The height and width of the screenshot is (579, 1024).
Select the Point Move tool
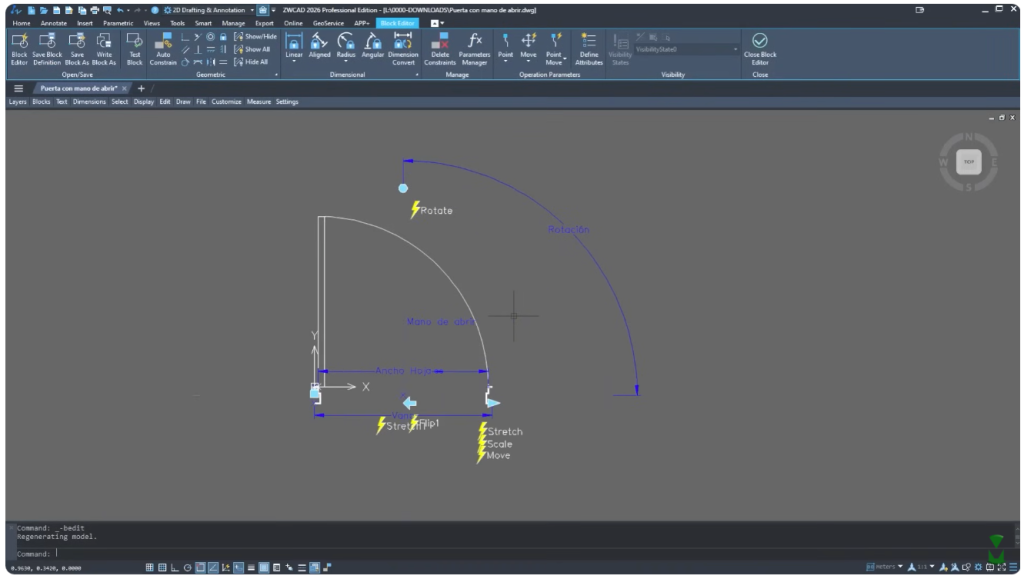coord(554,49)
